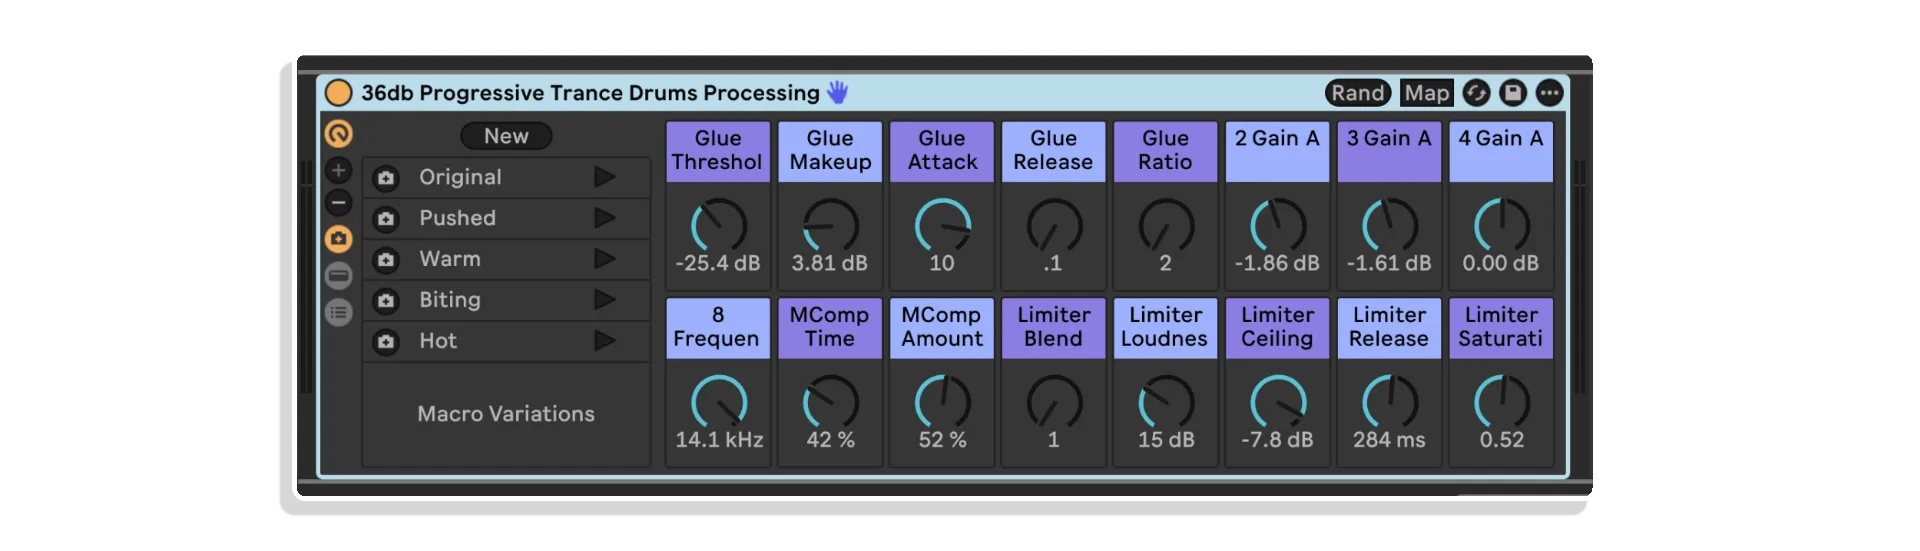Click the Glue Threshold knob
The image size is (1920, 551).
(x=719, y=225)
